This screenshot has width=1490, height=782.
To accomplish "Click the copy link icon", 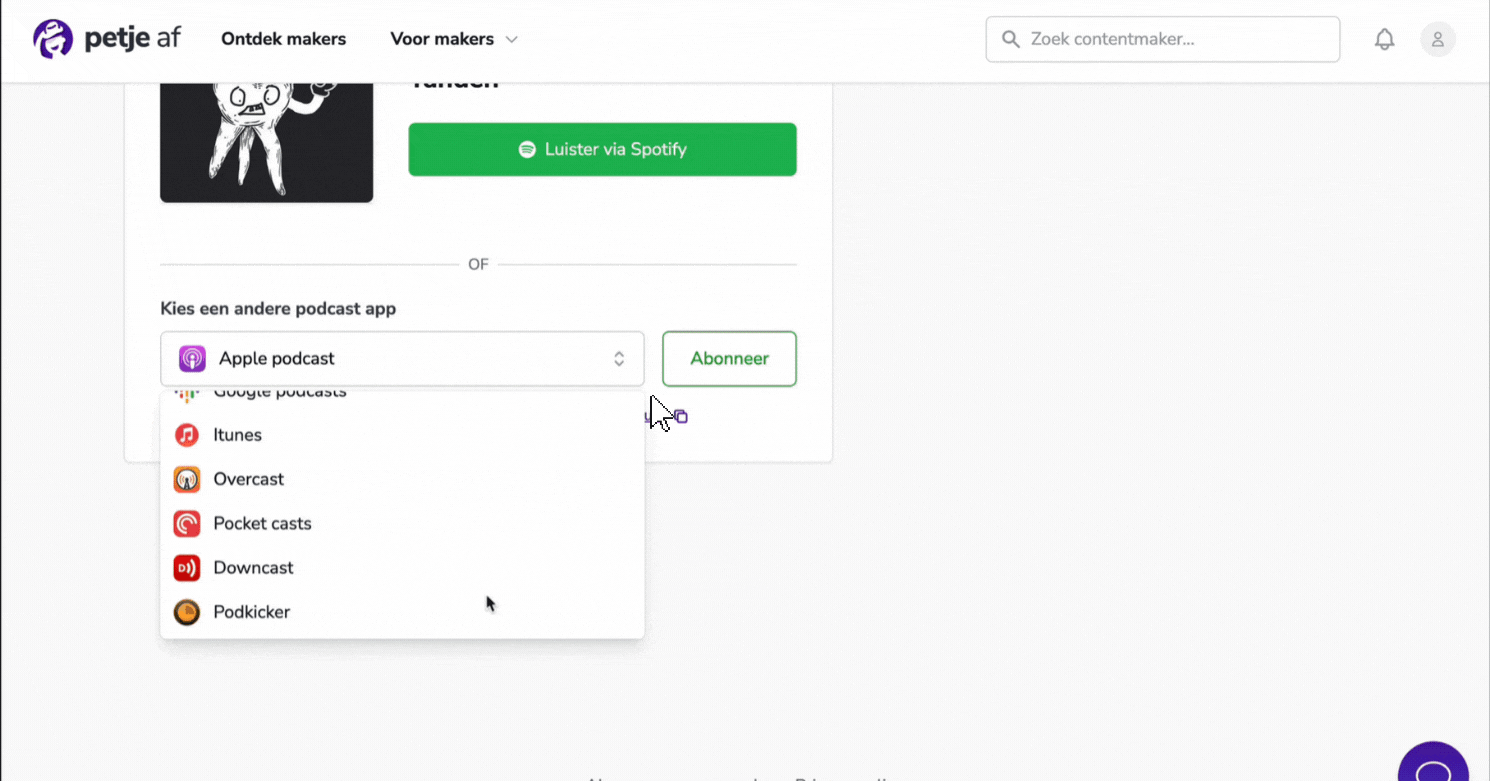I will tap(681, 417).
